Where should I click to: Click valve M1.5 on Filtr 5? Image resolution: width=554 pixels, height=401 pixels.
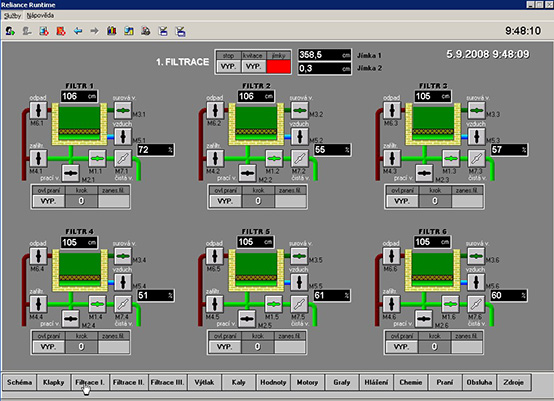click(x=273, y=304)
